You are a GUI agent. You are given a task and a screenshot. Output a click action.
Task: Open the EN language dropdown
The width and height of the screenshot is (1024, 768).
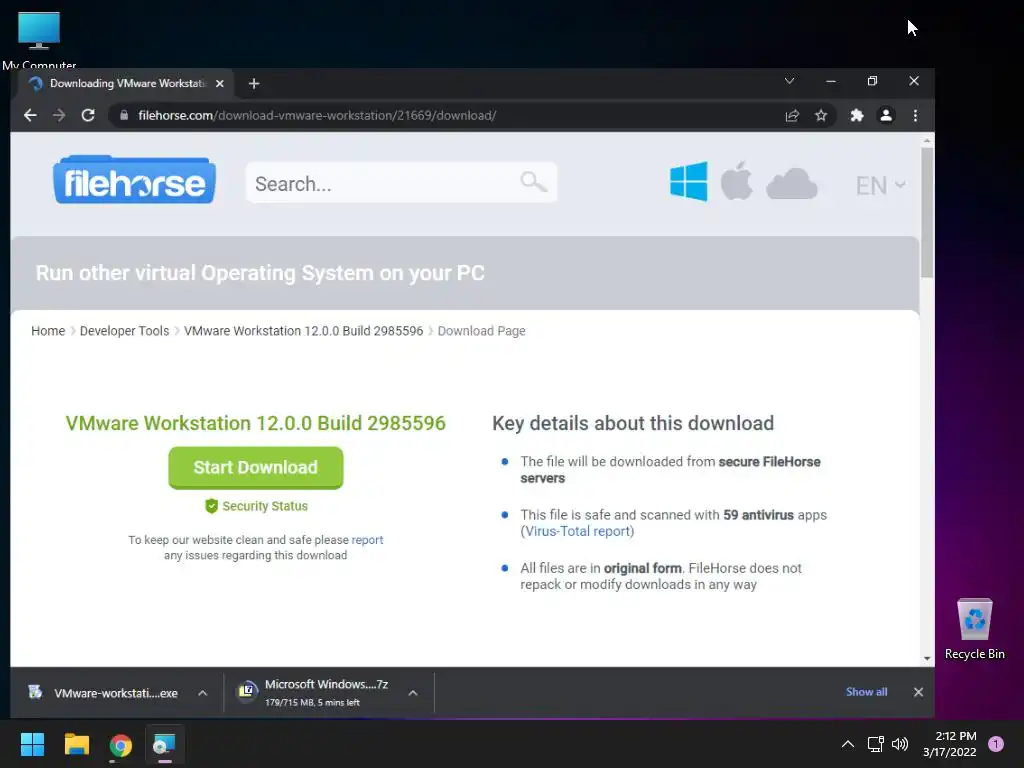pyautogui.click(x=880, y=185)
